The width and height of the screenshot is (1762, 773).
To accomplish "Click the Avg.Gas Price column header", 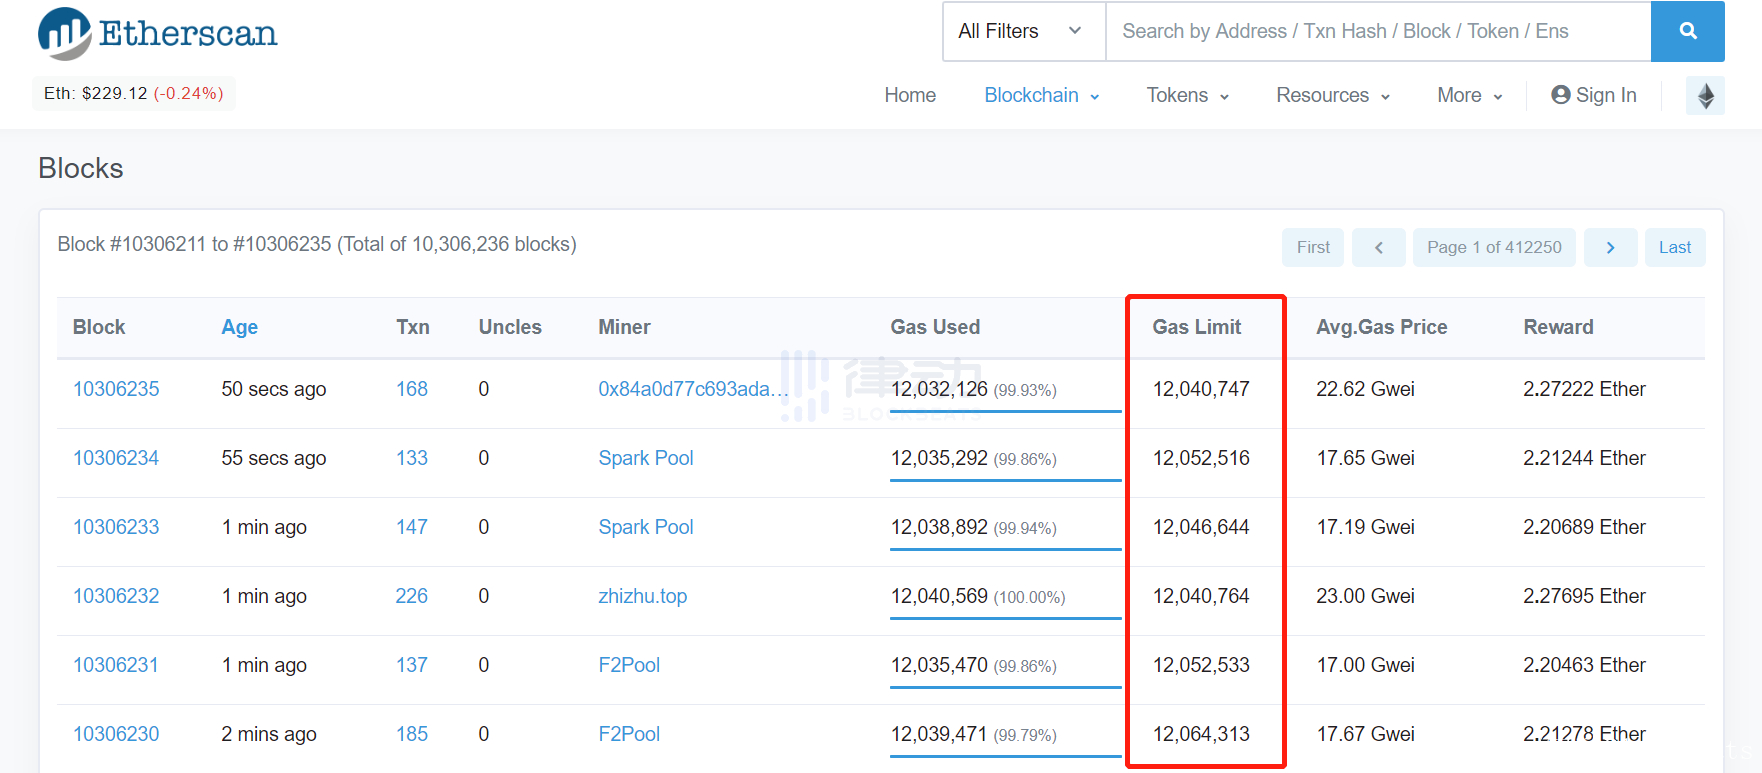I will [1382, 327].
